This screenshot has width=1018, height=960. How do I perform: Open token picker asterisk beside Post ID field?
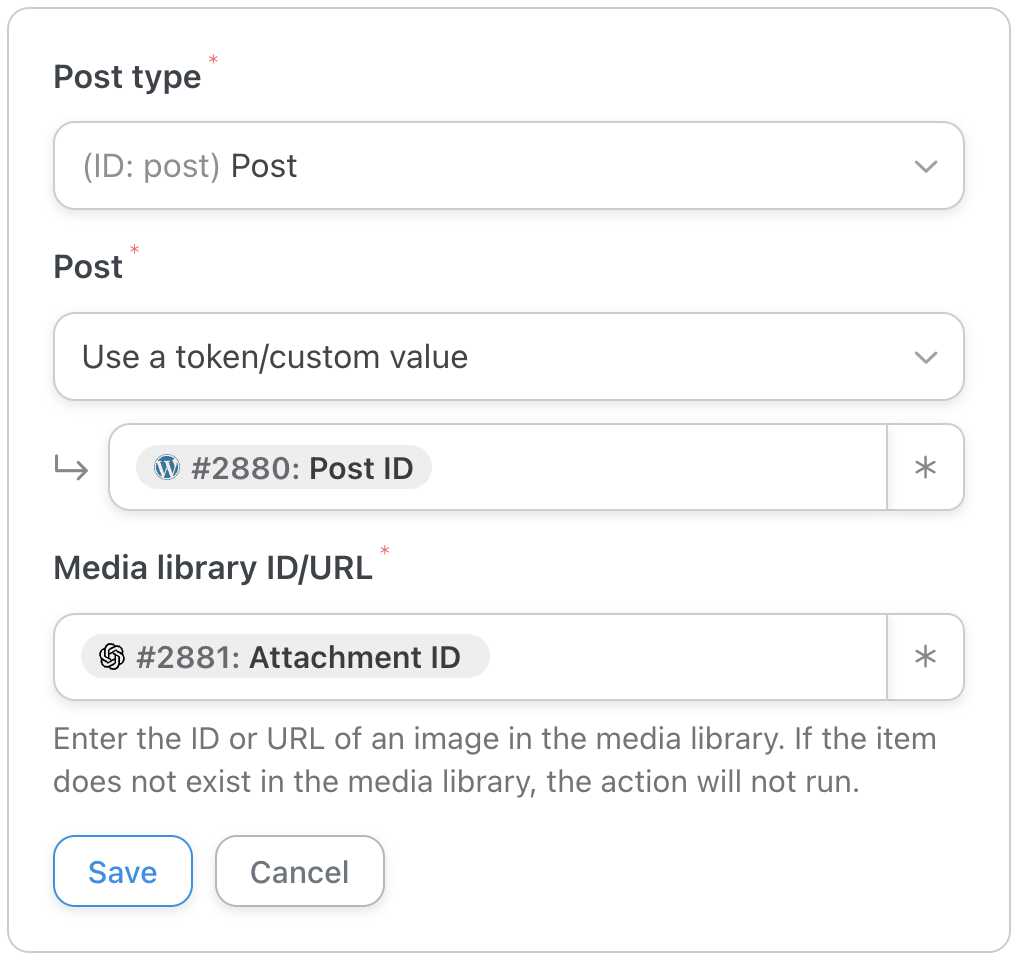(x=925, y=467)
